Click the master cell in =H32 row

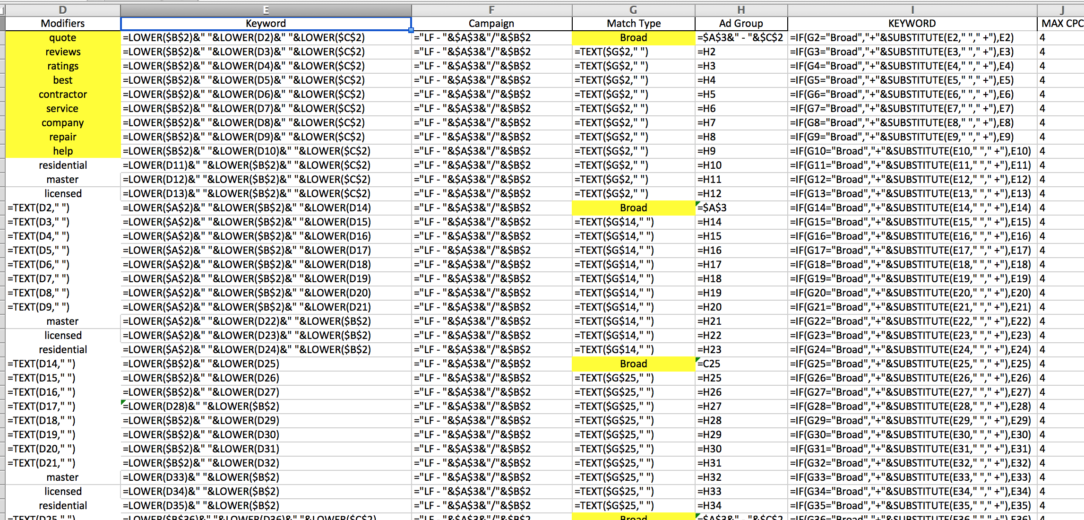pos(63,476)
